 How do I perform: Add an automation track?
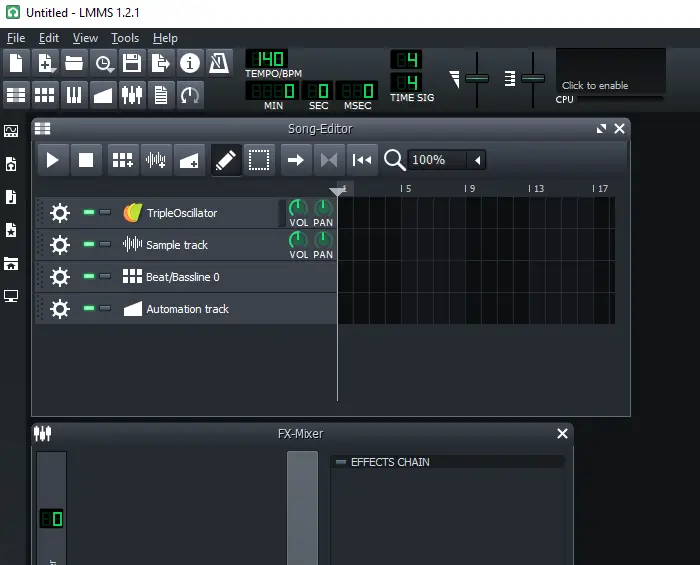(188, 160)
